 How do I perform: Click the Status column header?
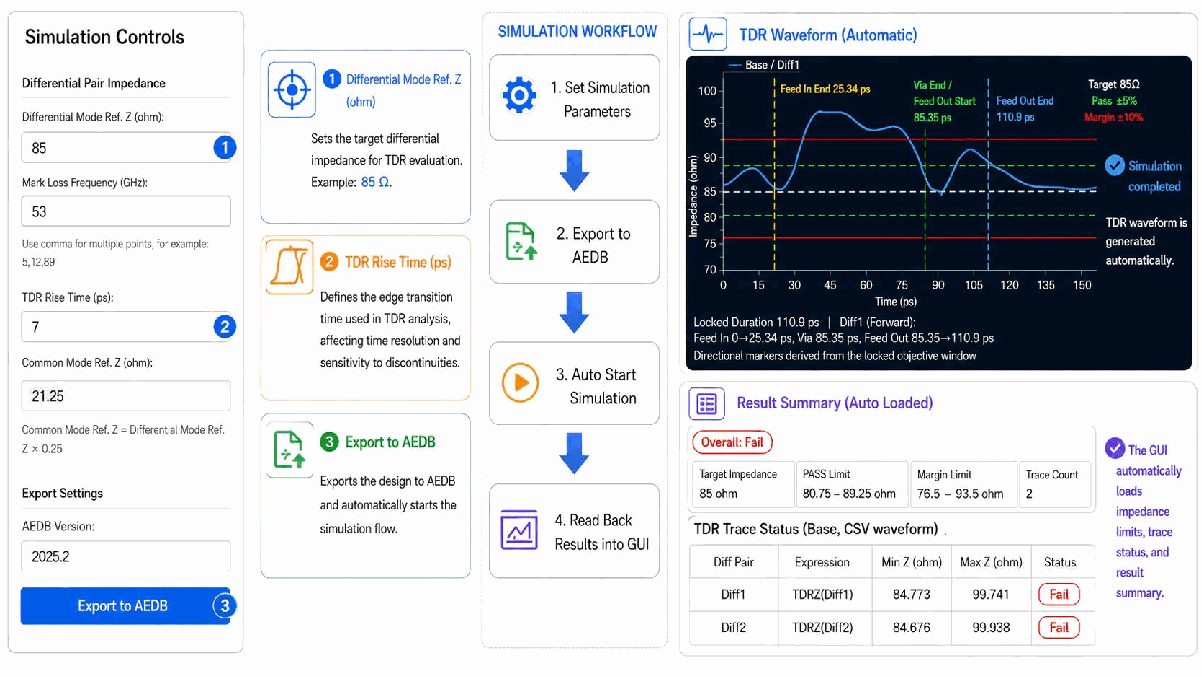coord(1060,562)
